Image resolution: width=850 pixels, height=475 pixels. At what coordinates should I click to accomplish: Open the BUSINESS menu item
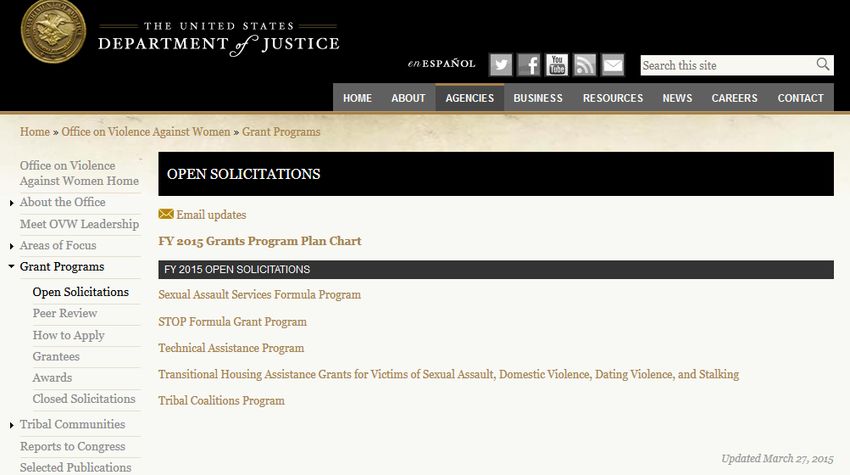pyautogui.click(x=538, y=98)
